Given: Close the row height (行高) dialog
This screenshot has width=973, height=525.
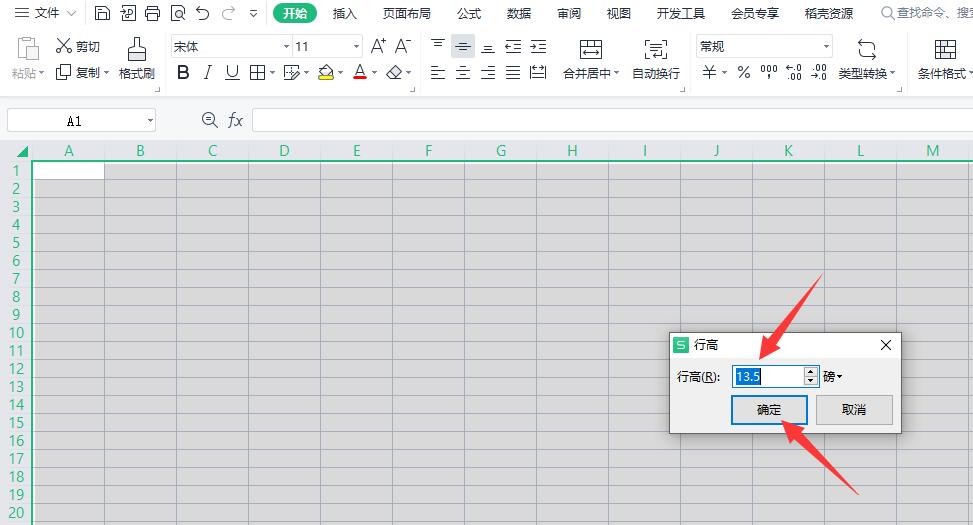Looking at the screenshot, I should click(x=886, y=345).
